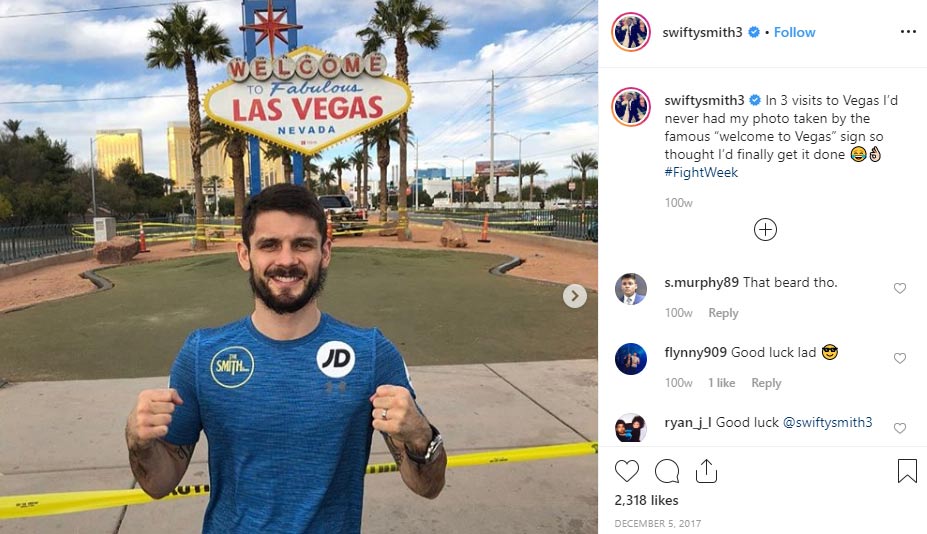
Task: Share the post using the share icon
Action: click(706, 471)
